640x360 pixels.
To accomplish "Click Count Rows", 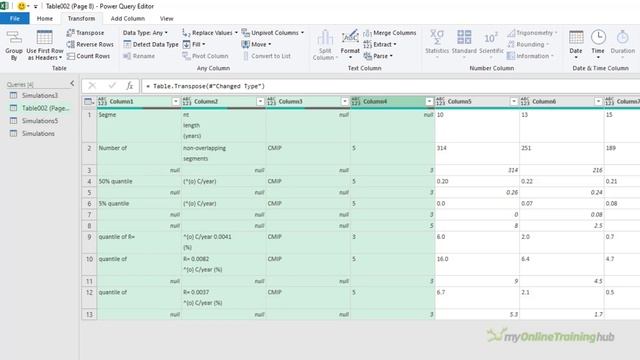I will point(89,56).
